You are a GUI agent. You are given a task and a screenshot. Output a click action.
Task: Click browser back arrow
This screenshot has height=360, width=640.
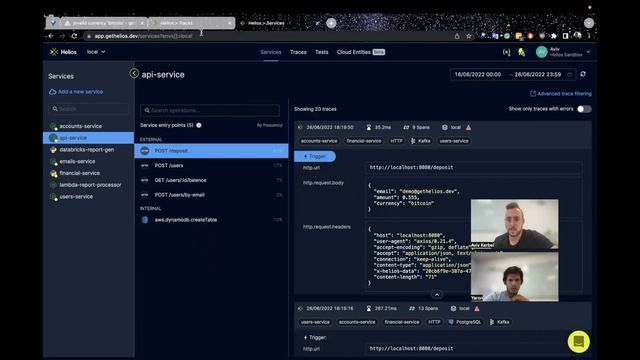51,36
